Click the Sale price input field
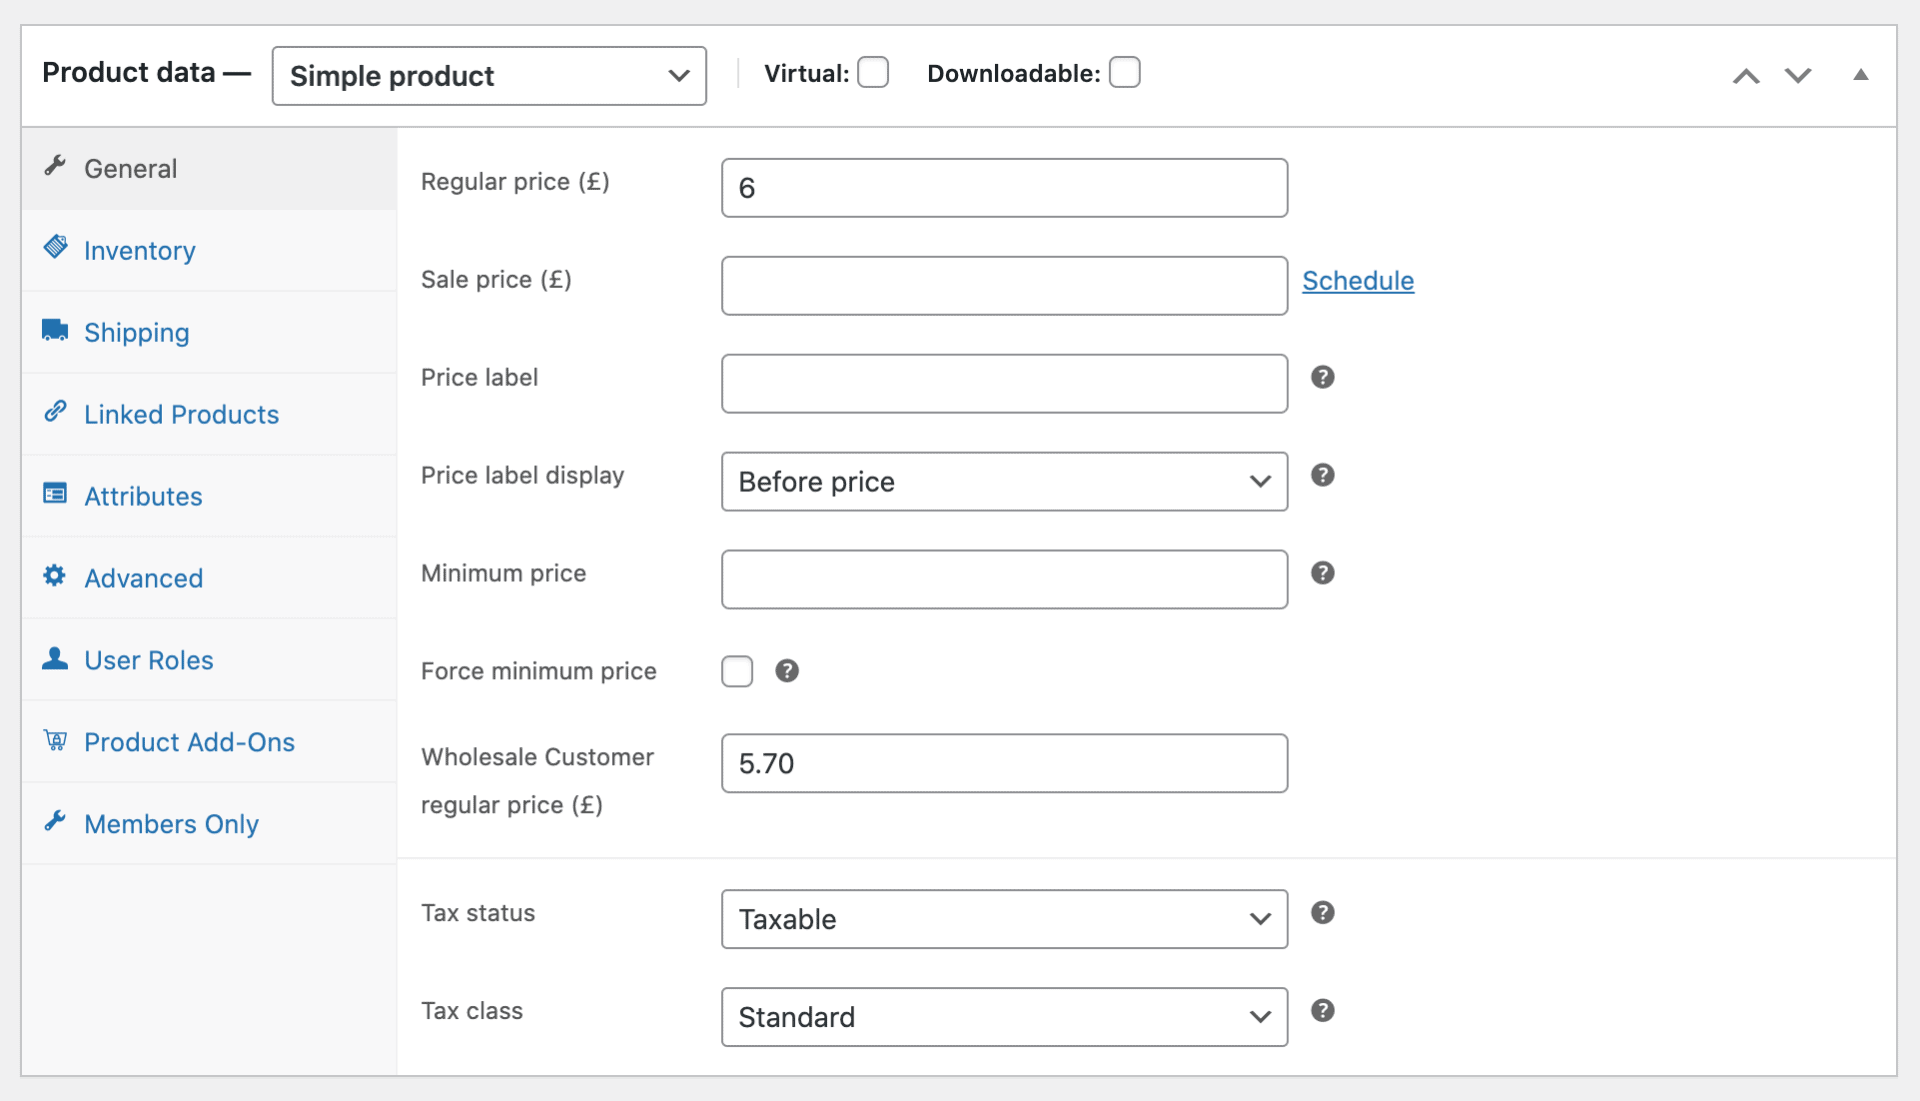Image resolution: width=1920 pixels, height=1101 pixels. tap(1004, 286)
